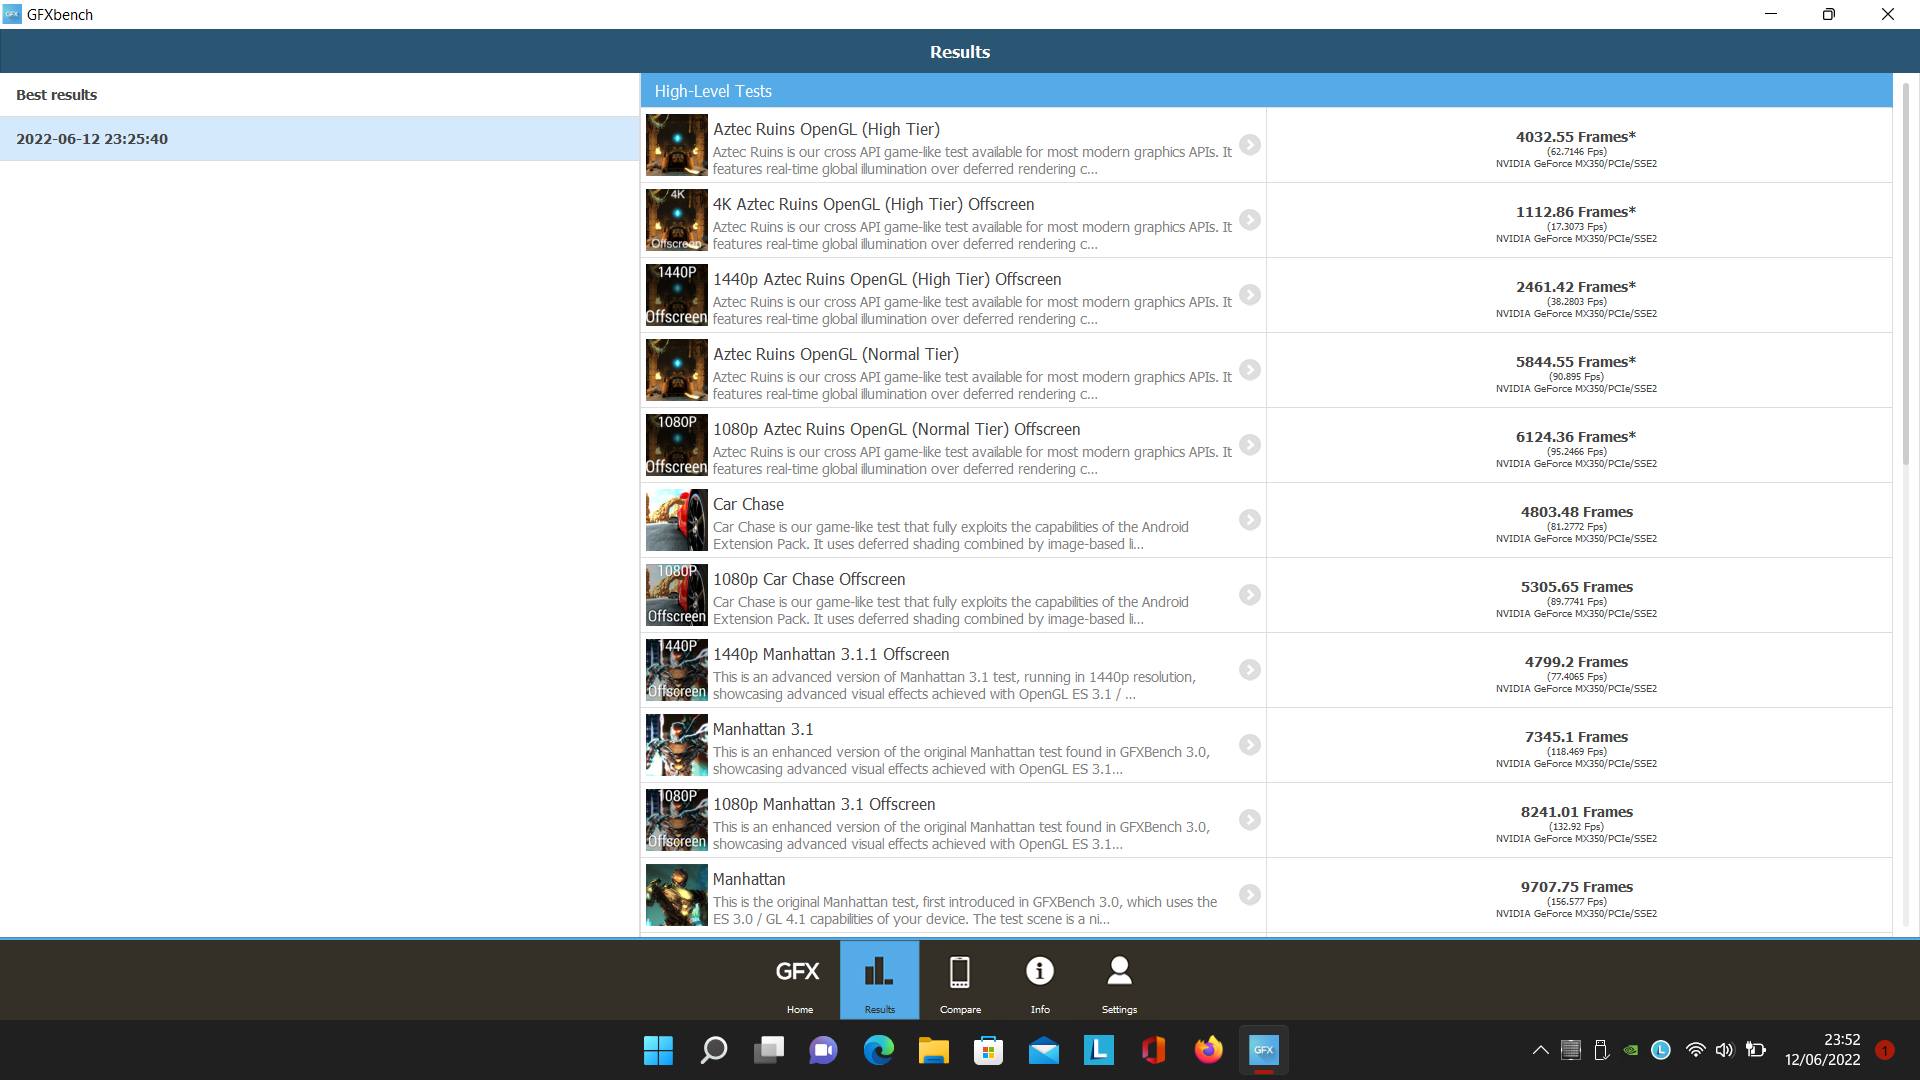Open the Info tab
1920x1080 pixels.
(1040, 981)
